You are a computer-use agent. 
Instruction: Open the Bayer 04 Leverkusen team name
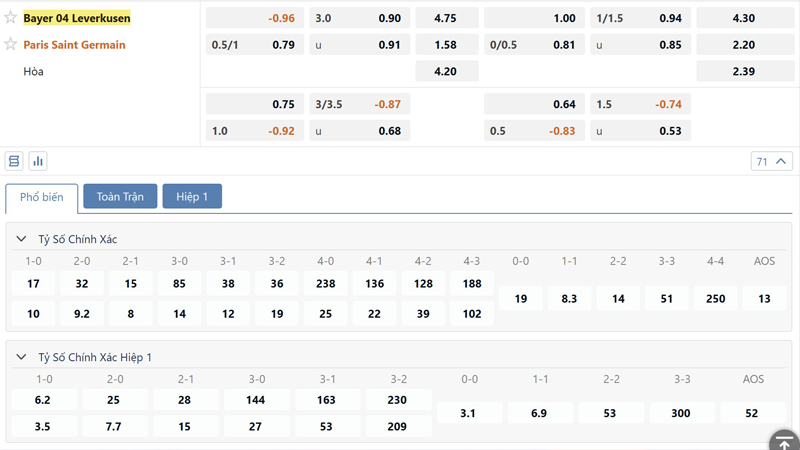[77, 18]
